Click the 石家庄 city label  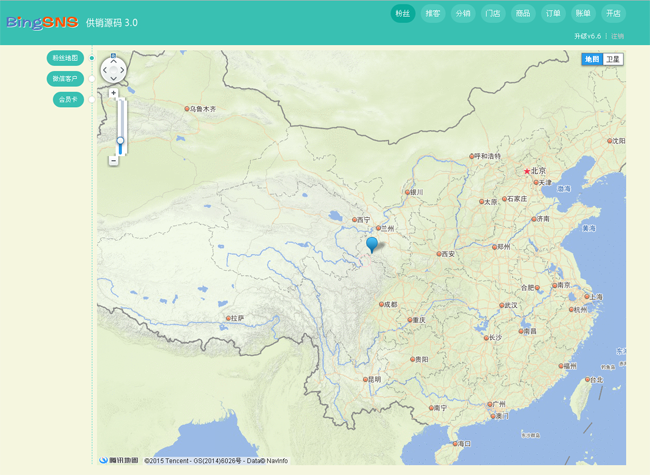(517, 199)
